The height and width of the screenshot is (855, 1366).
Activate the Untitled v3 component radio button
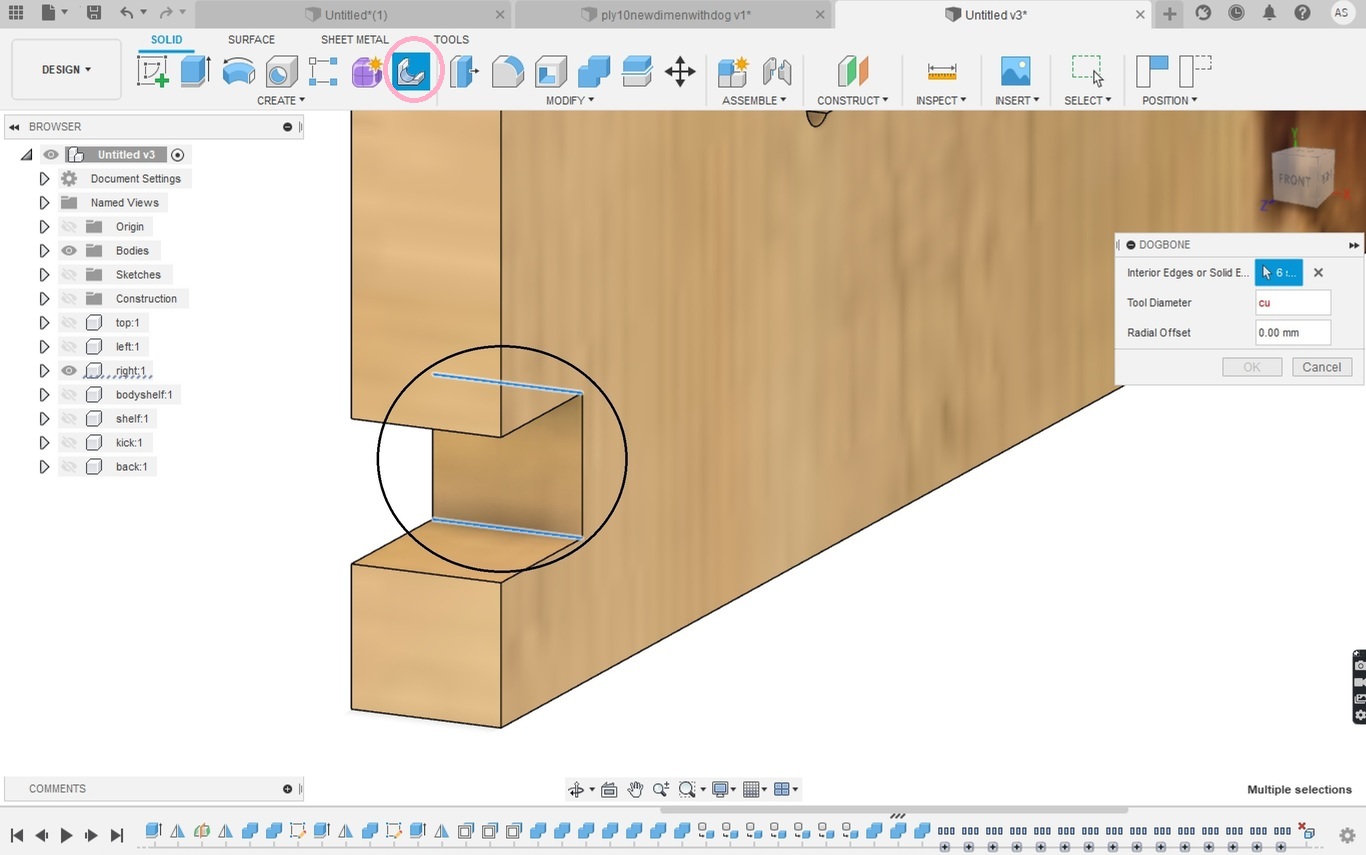point(178,155)
